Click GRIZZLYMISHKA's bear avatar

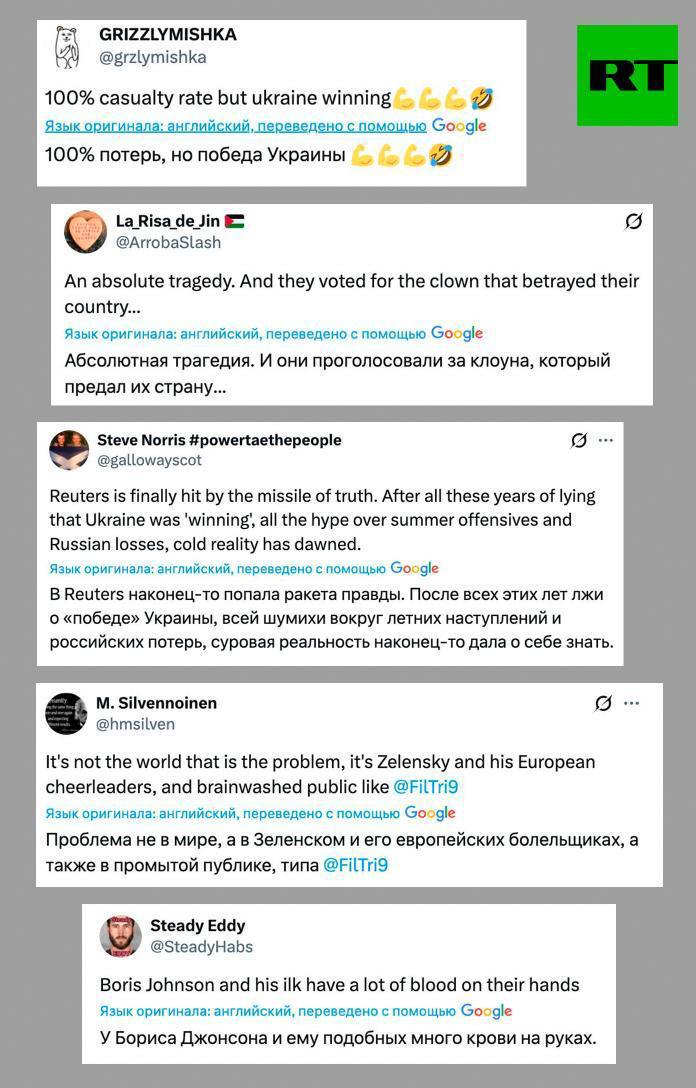[68, 48]
